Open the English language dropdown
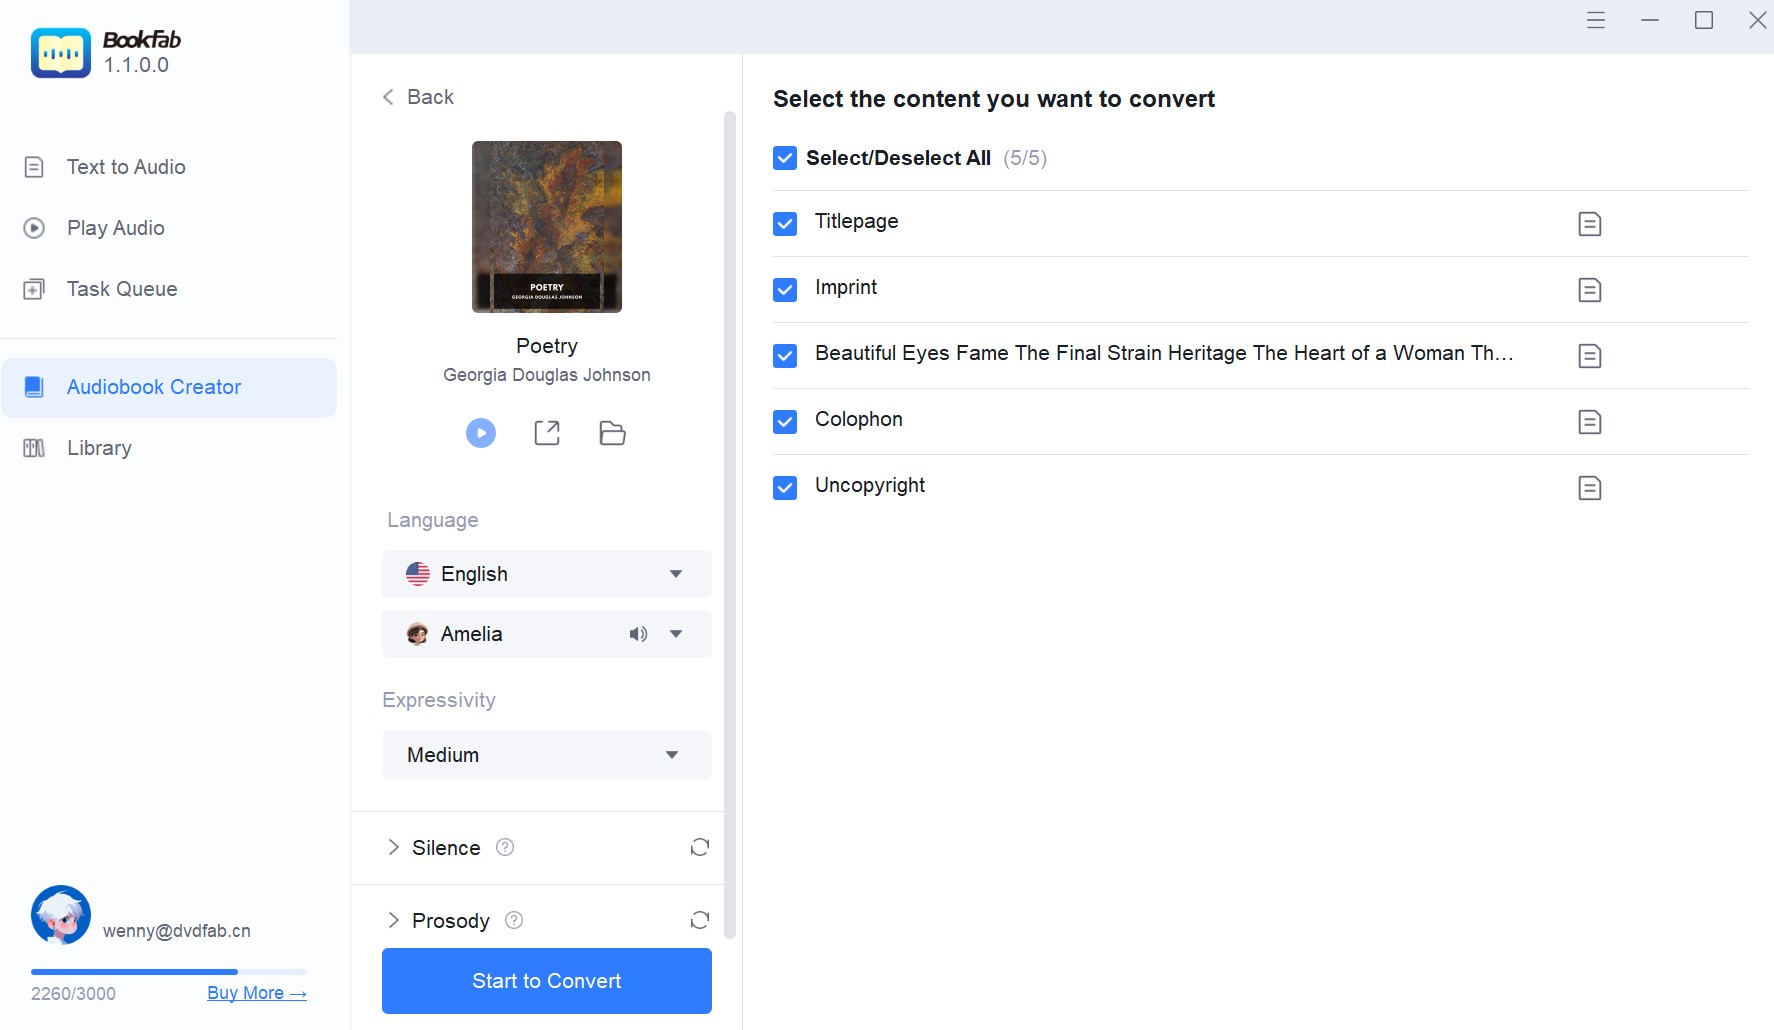The image size is (1774, 1030). [547, 574]
